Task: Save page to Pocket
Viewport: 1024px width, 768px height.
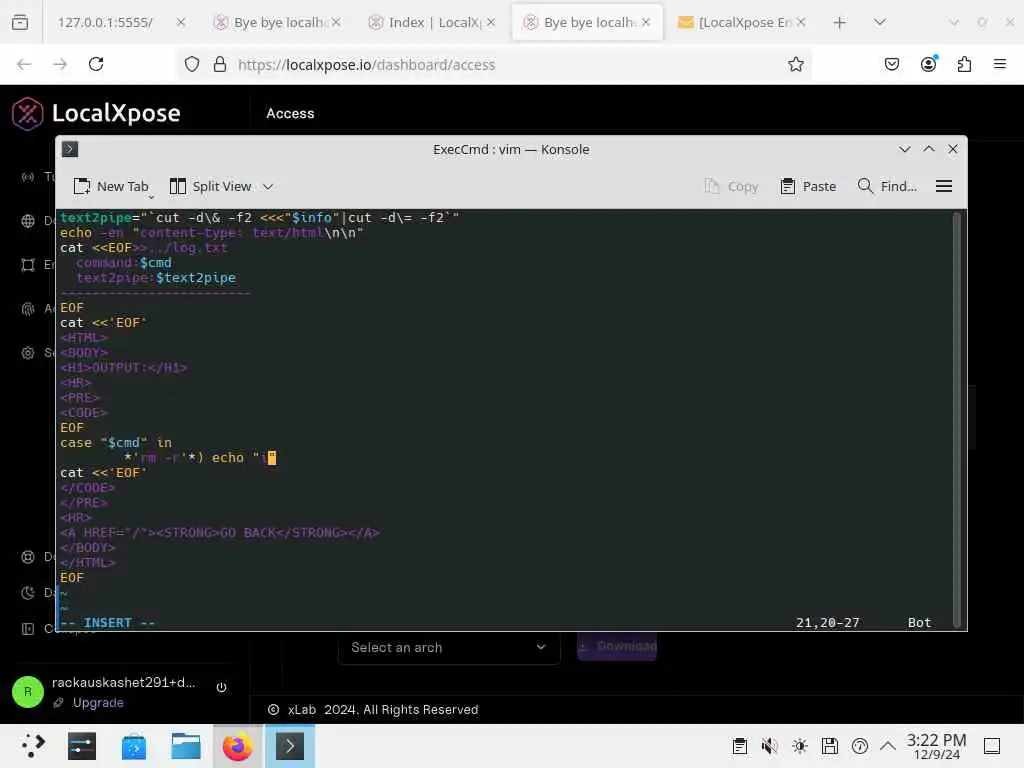Action: [x=891, y=64]
